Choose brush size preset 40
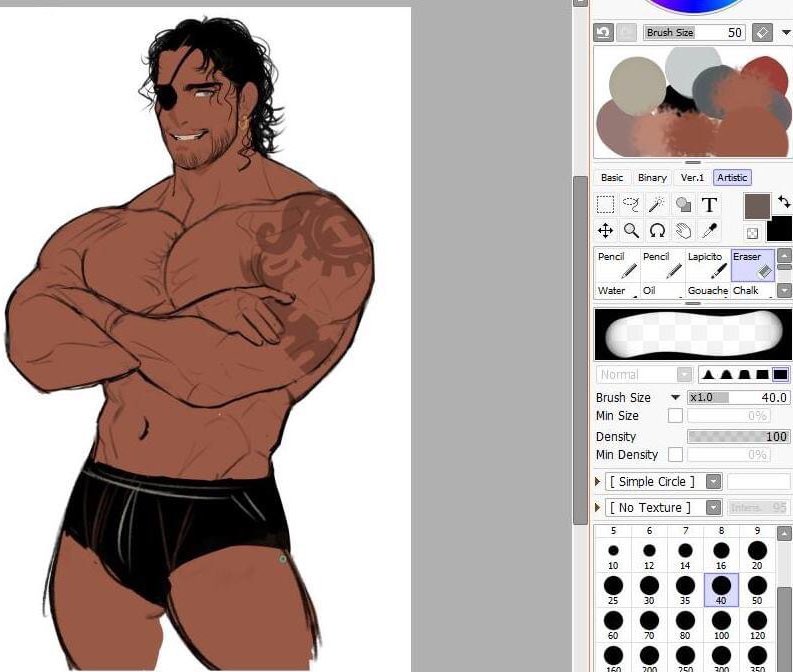Image resolution: width=793 pixels, height=672 pixels. [721, 590]
